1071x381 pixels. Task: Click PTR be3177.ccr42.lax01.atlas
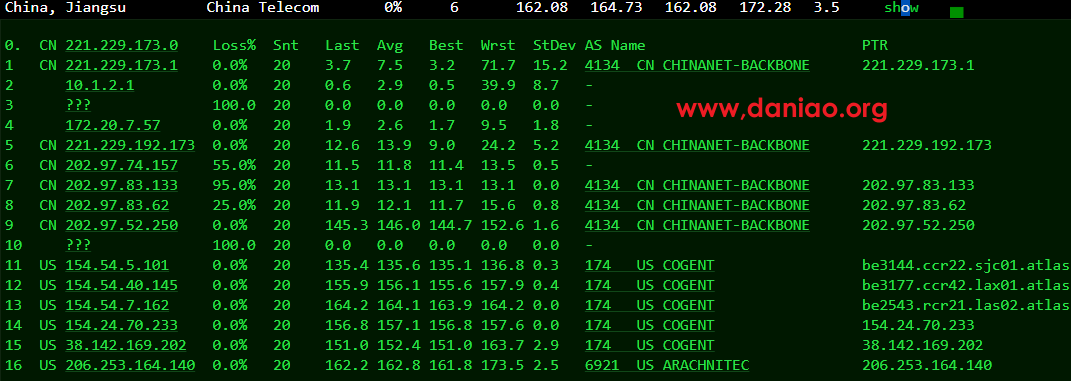point(966,285)
